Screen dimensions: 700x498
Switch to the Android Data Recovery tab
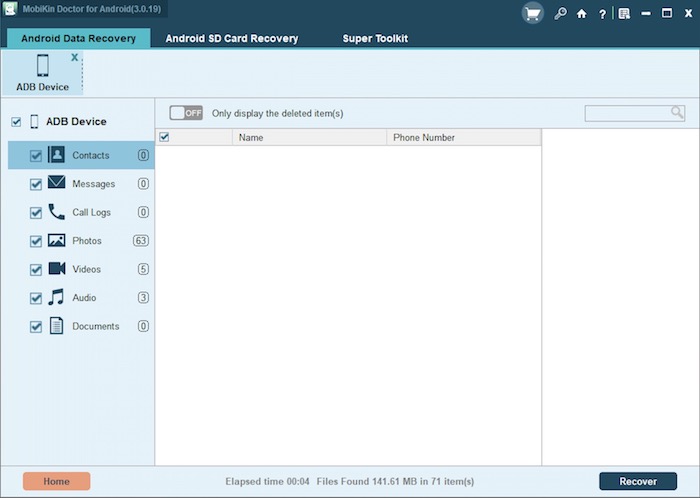pyautogui.click(x=79, y=38)
